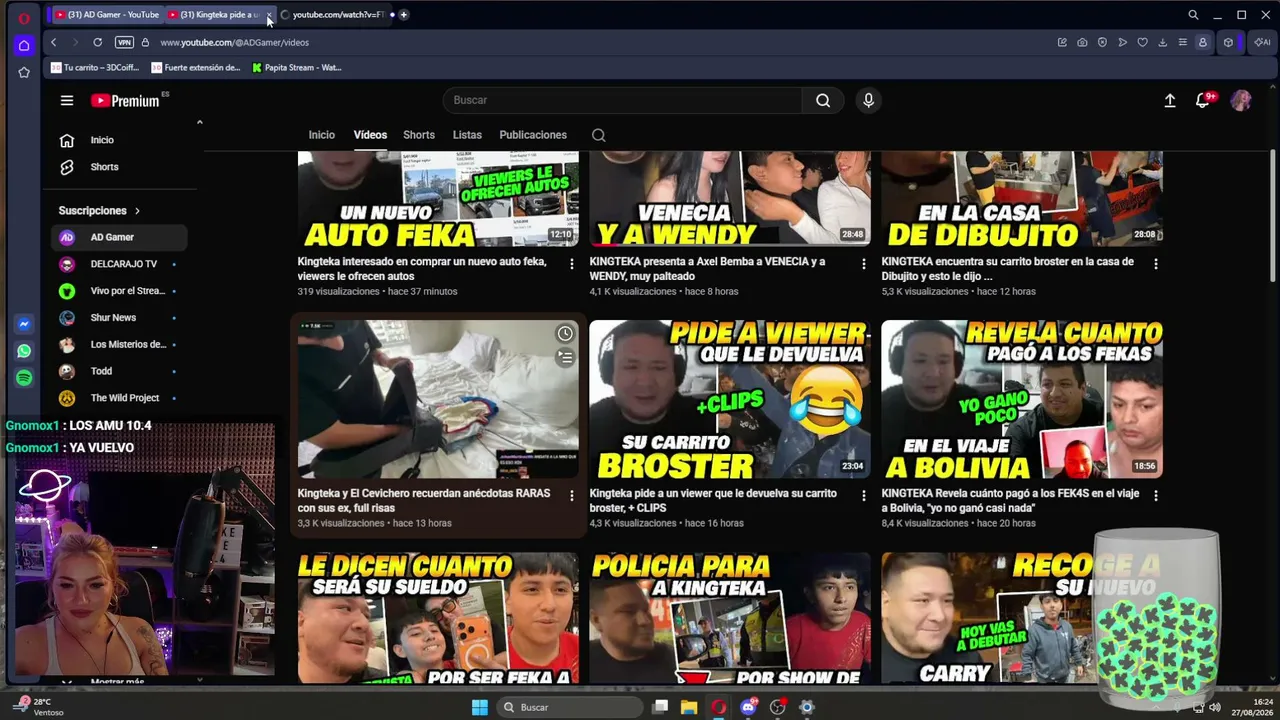This screenshot has width=1280, height=720.
Task: Open options for 'viaje a Bolivia' video
Action: pos(1156,496)
